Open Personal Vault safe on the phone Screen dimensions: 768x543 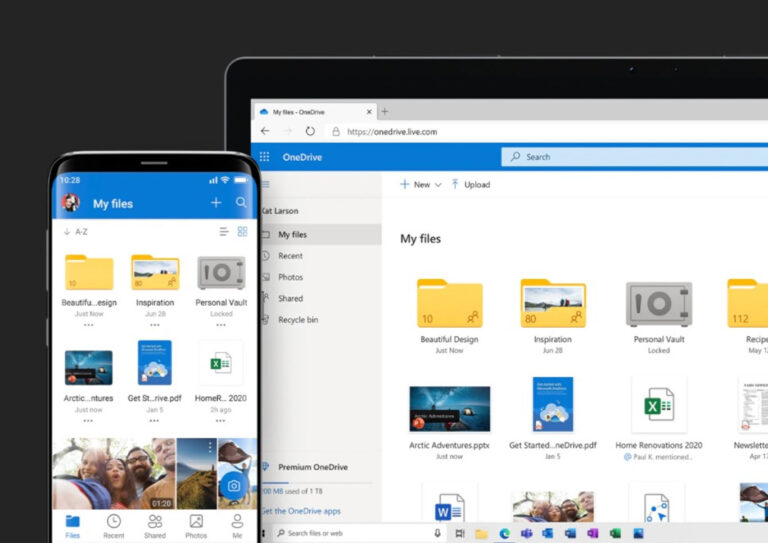(221, 273)
